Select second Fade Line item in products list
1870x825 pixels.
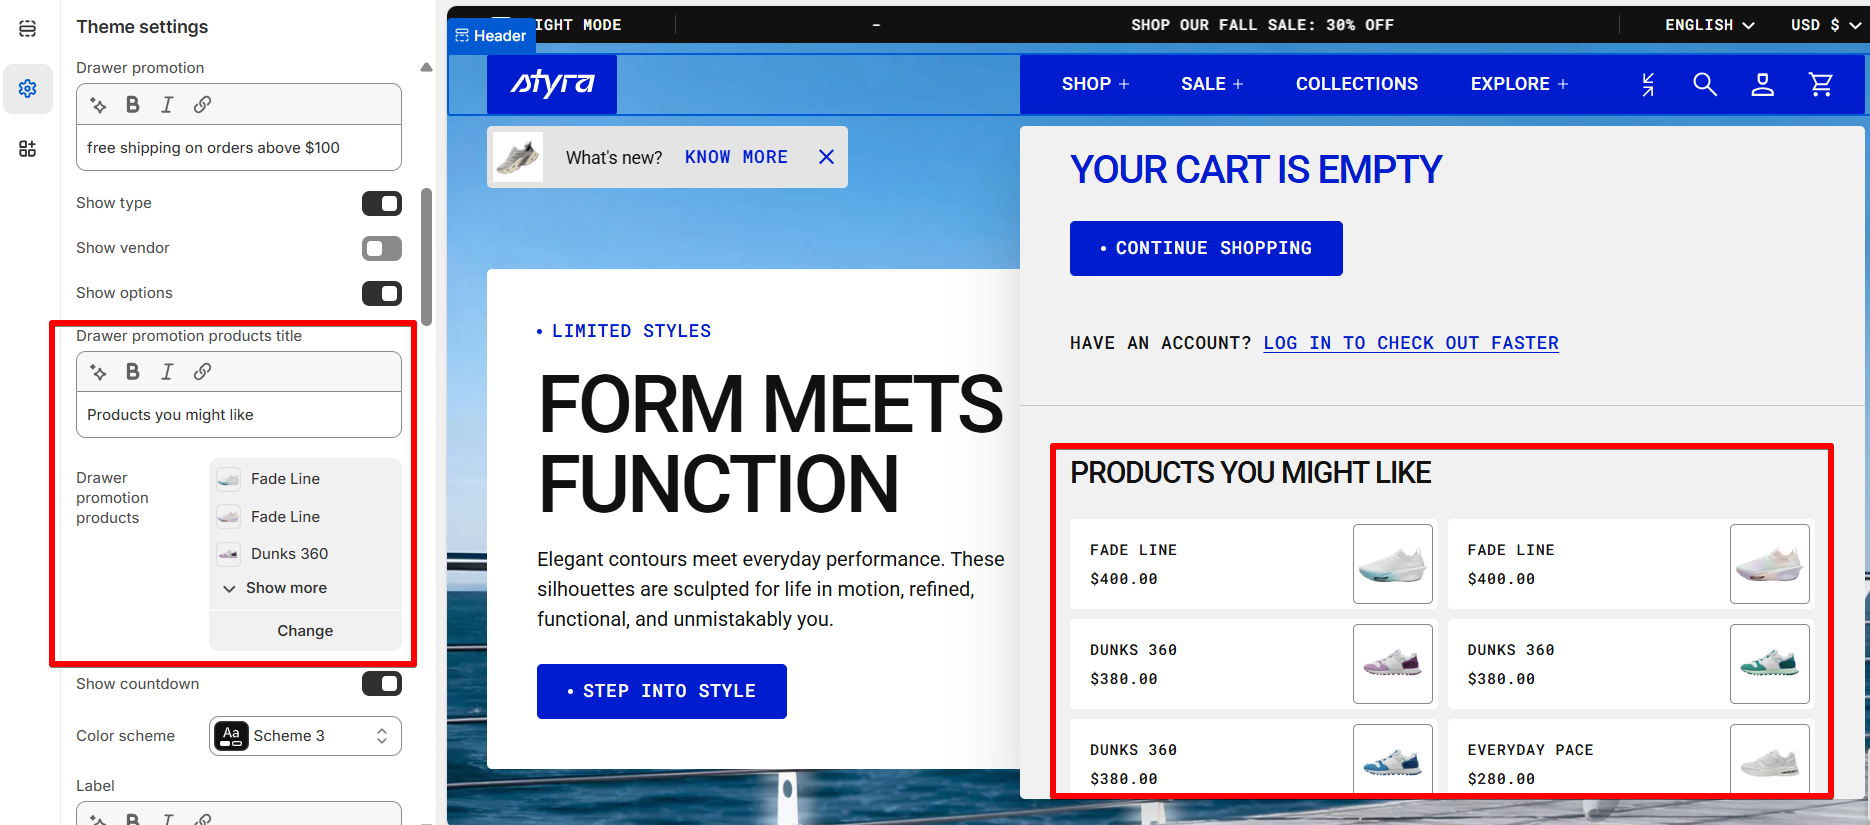[306, 517]
